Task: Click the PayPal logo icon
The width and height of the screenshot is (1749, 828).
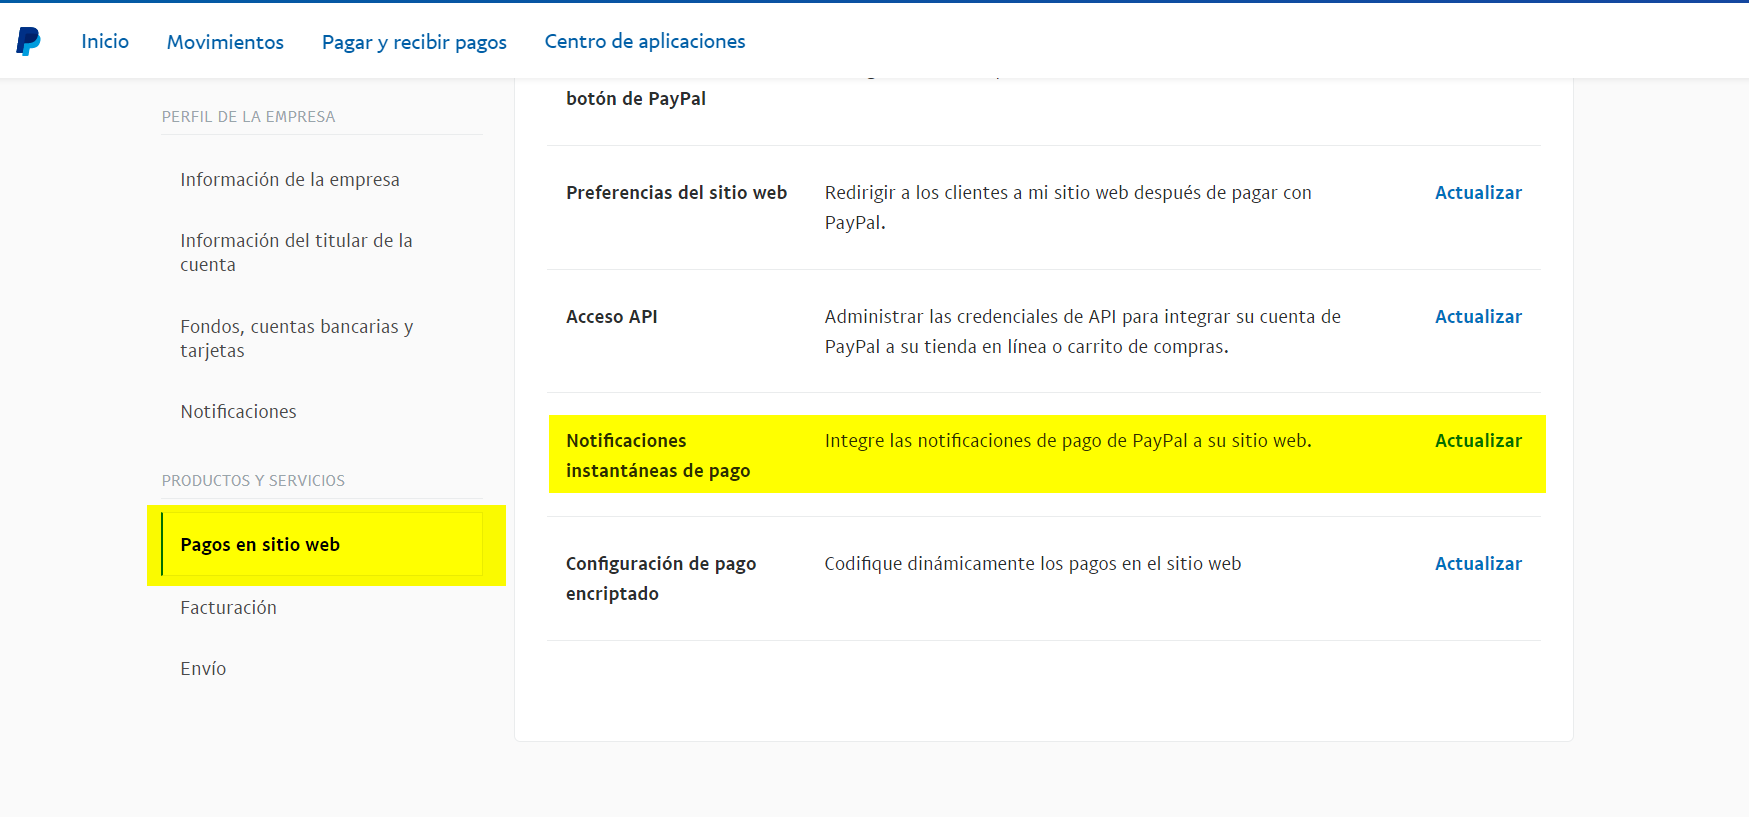Action: click(x=29, y=41)
